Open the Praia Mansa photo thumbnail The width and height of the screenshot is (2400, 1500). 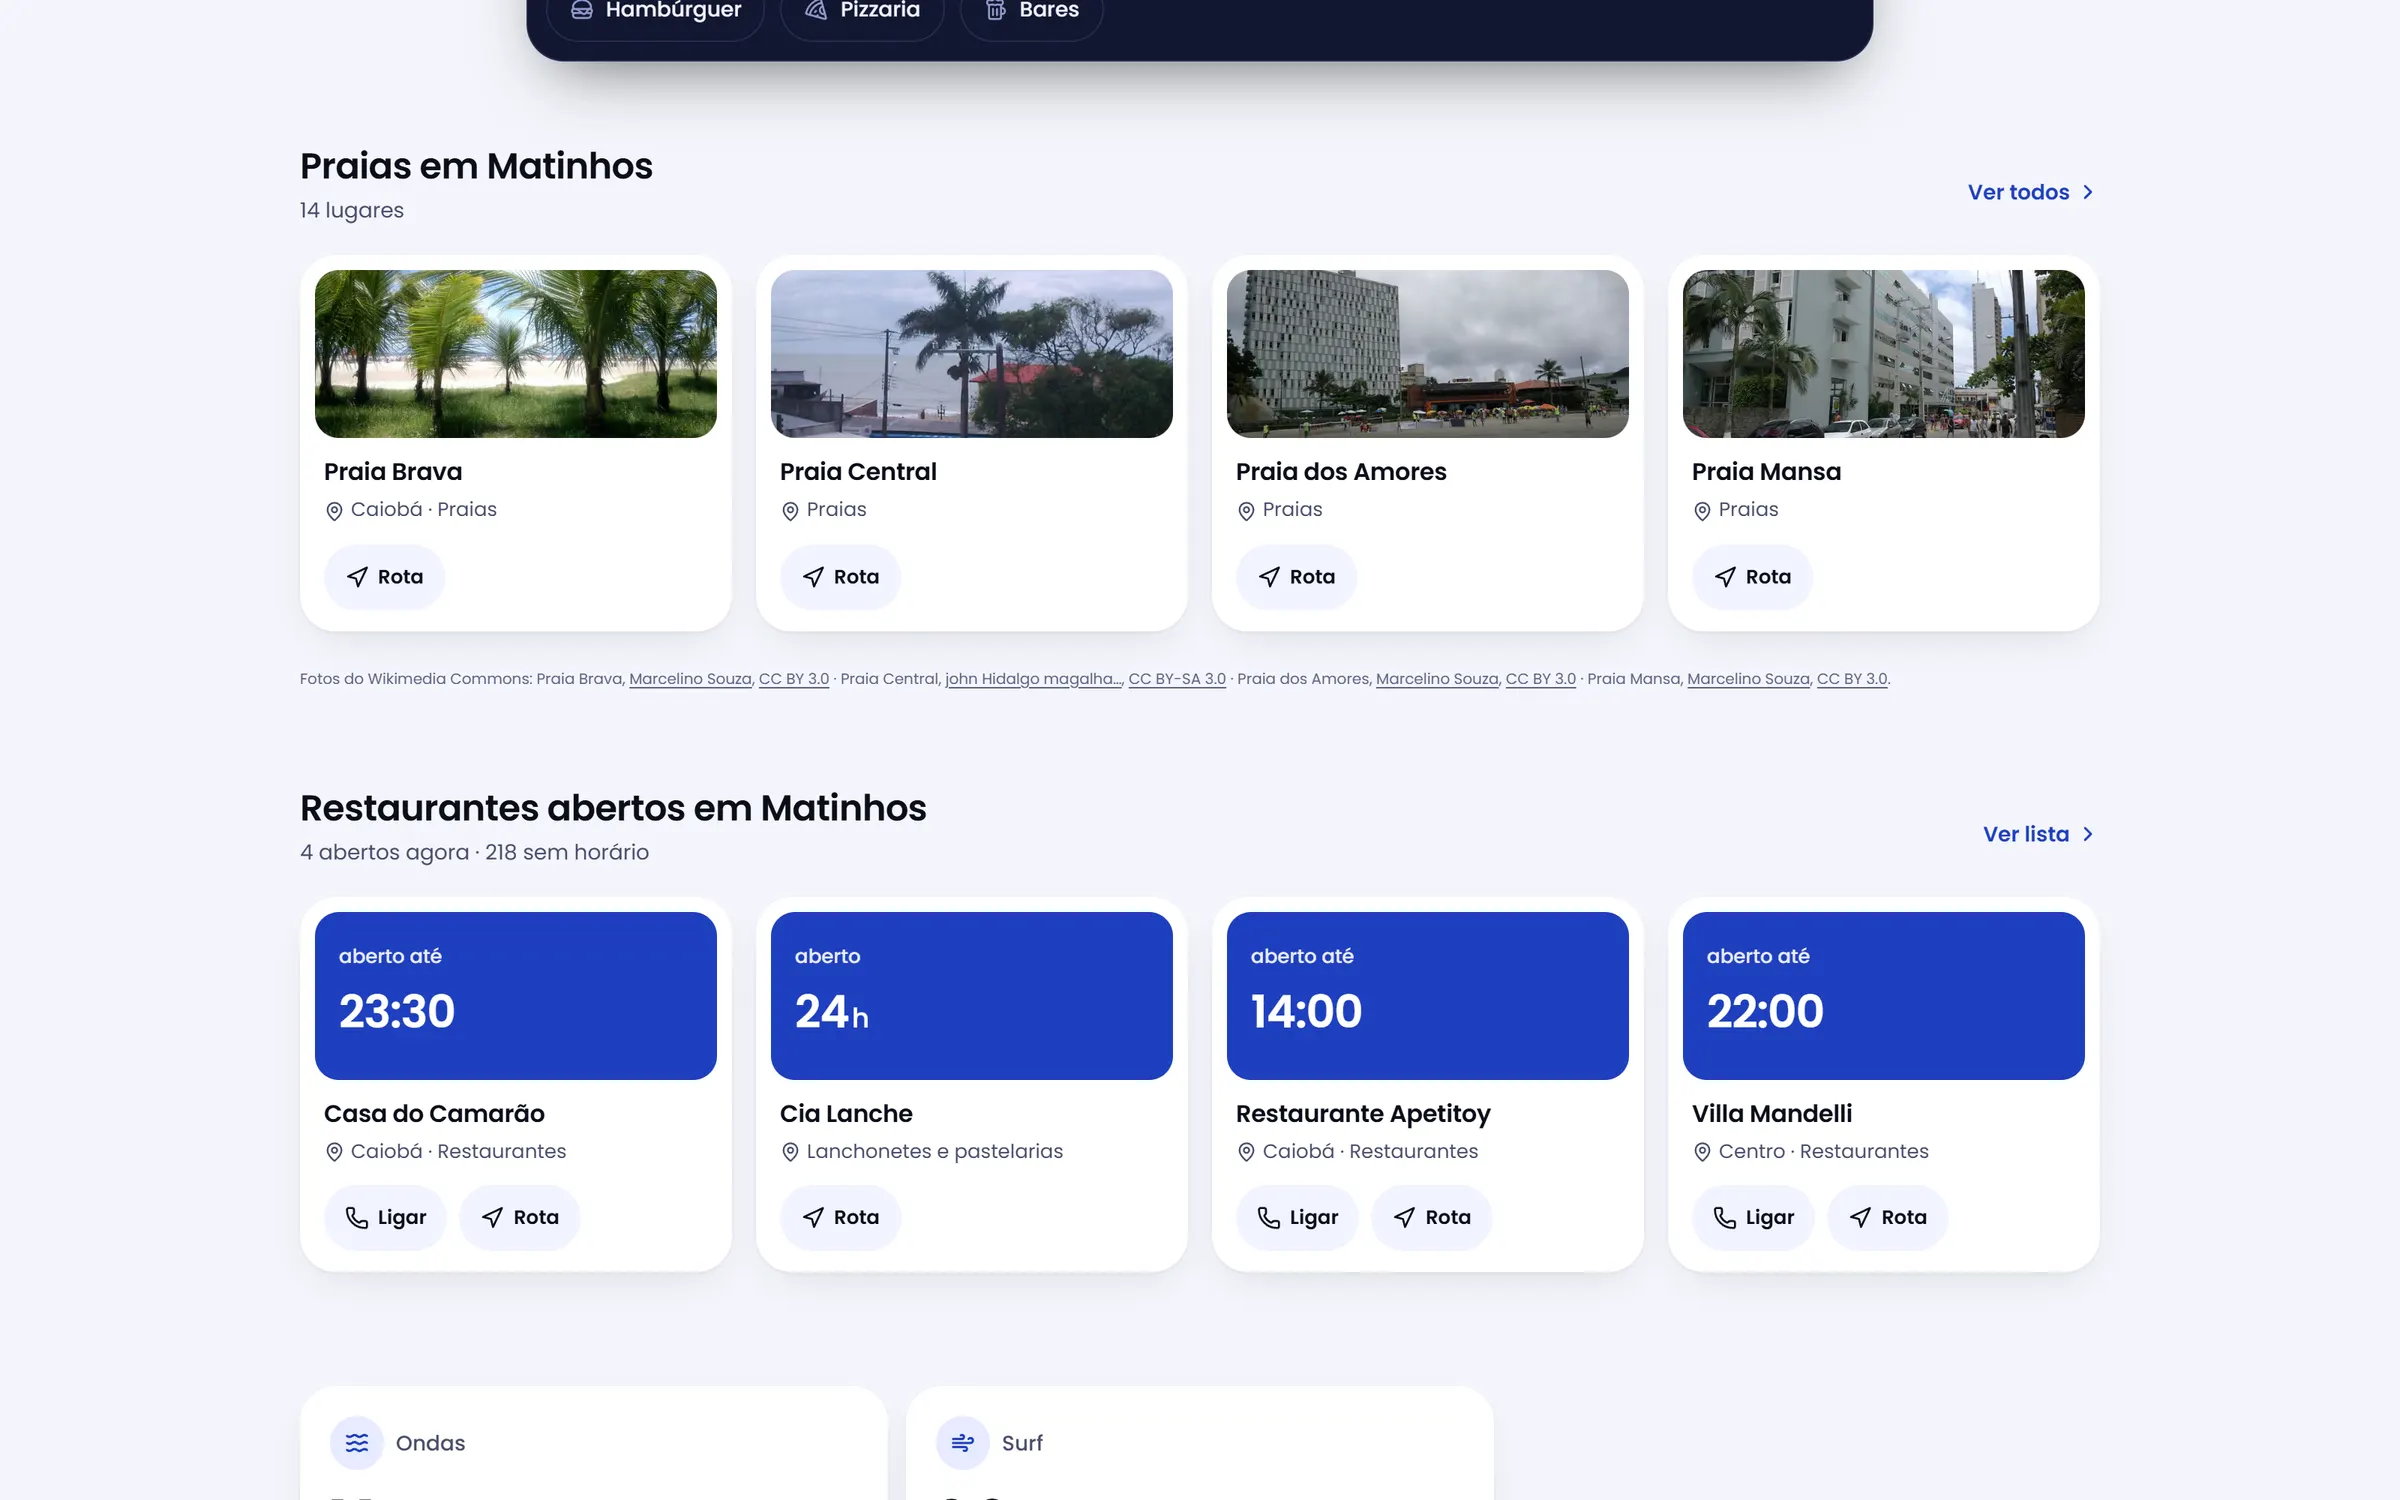coord(1884,354)
